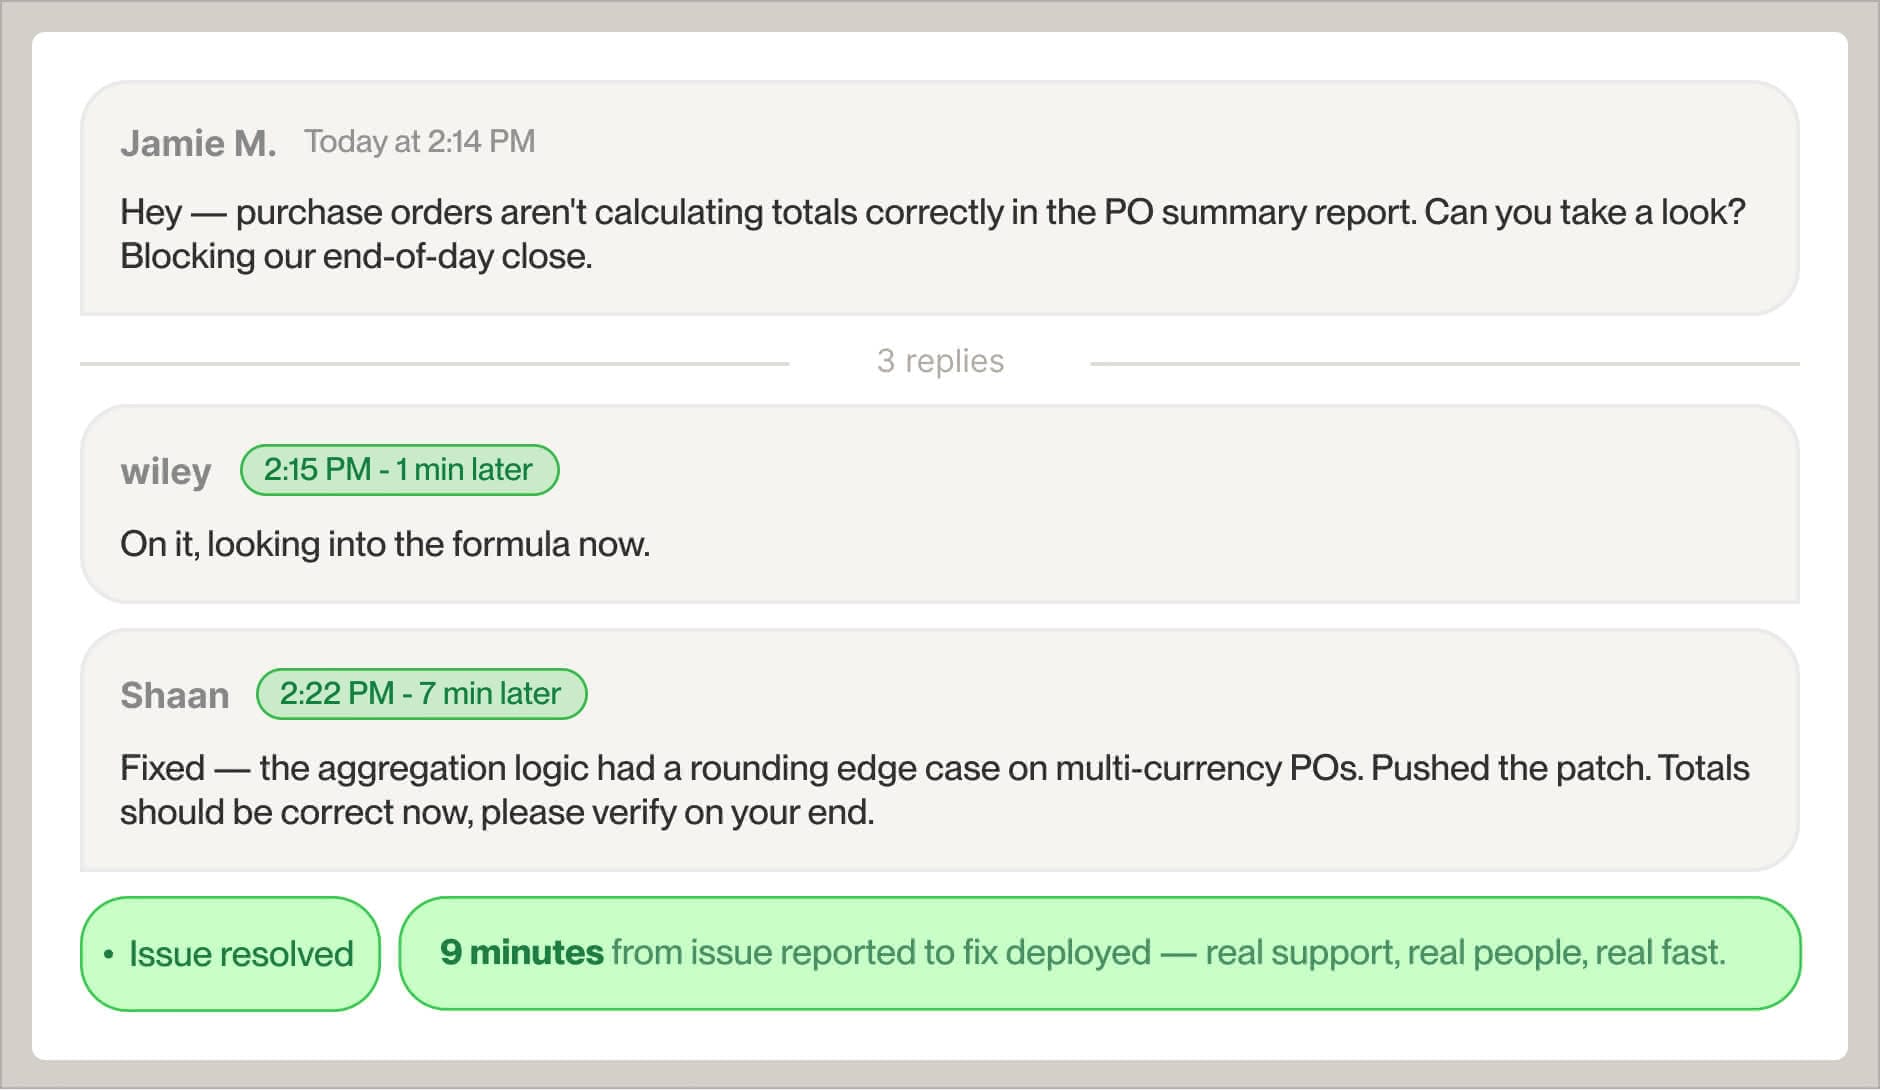Click the Jamie M. sender name
This screenshot has height=1090, width=1880.
tap(198, 143)
